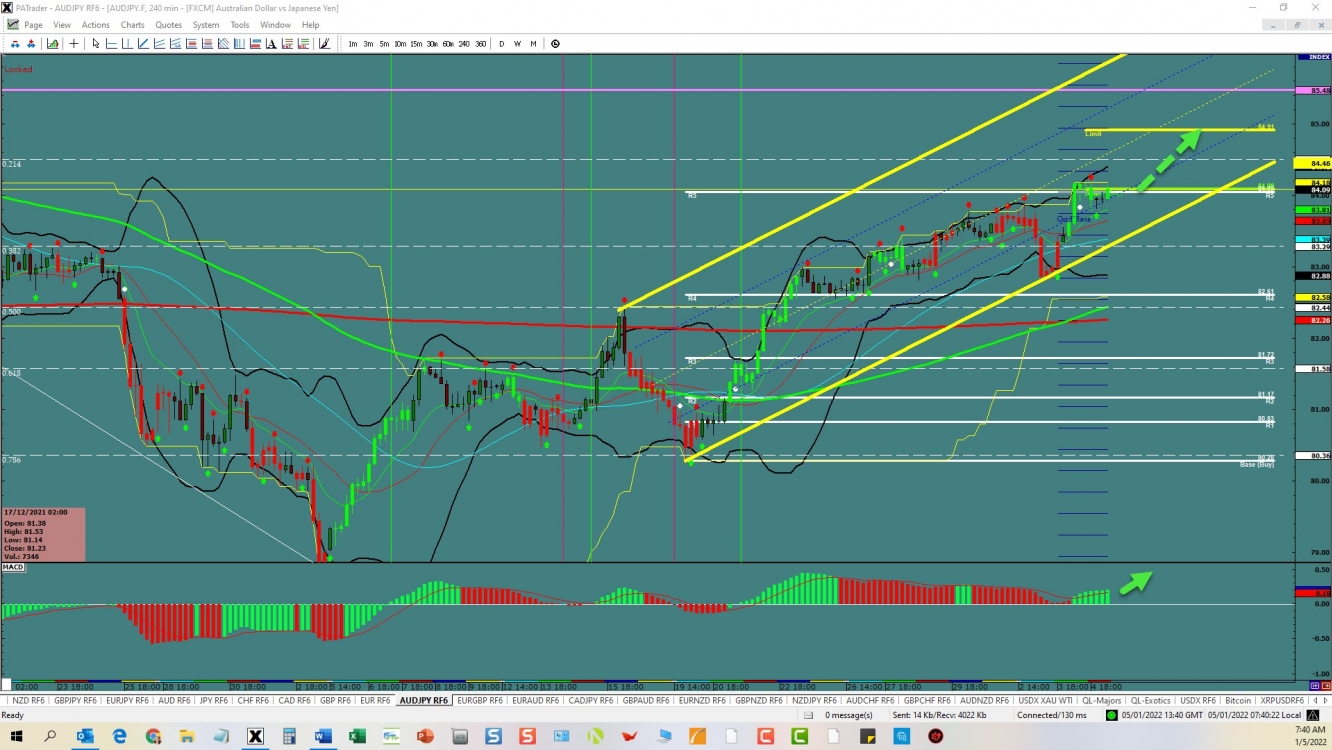Switch chart to 5m timeframe
This screenshot has width=1332, height=750.
(x=384, y=43)
